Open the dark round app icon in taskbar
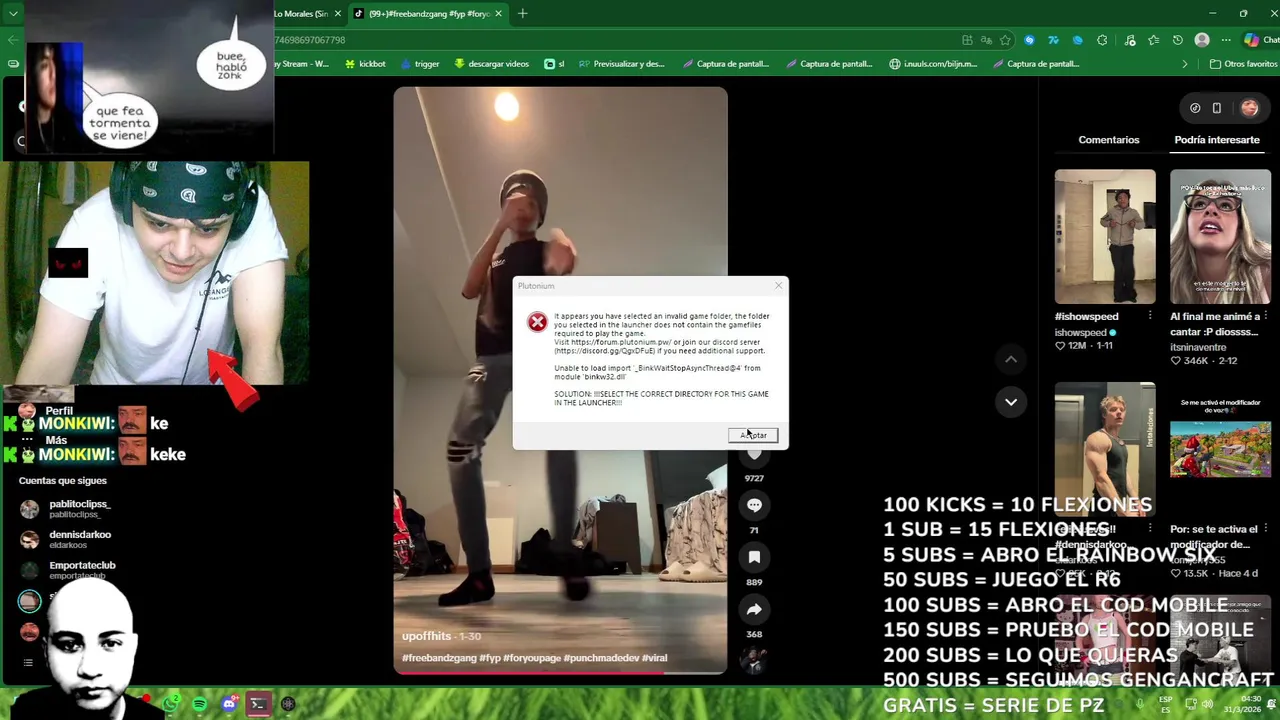 (x=288, y=704)
